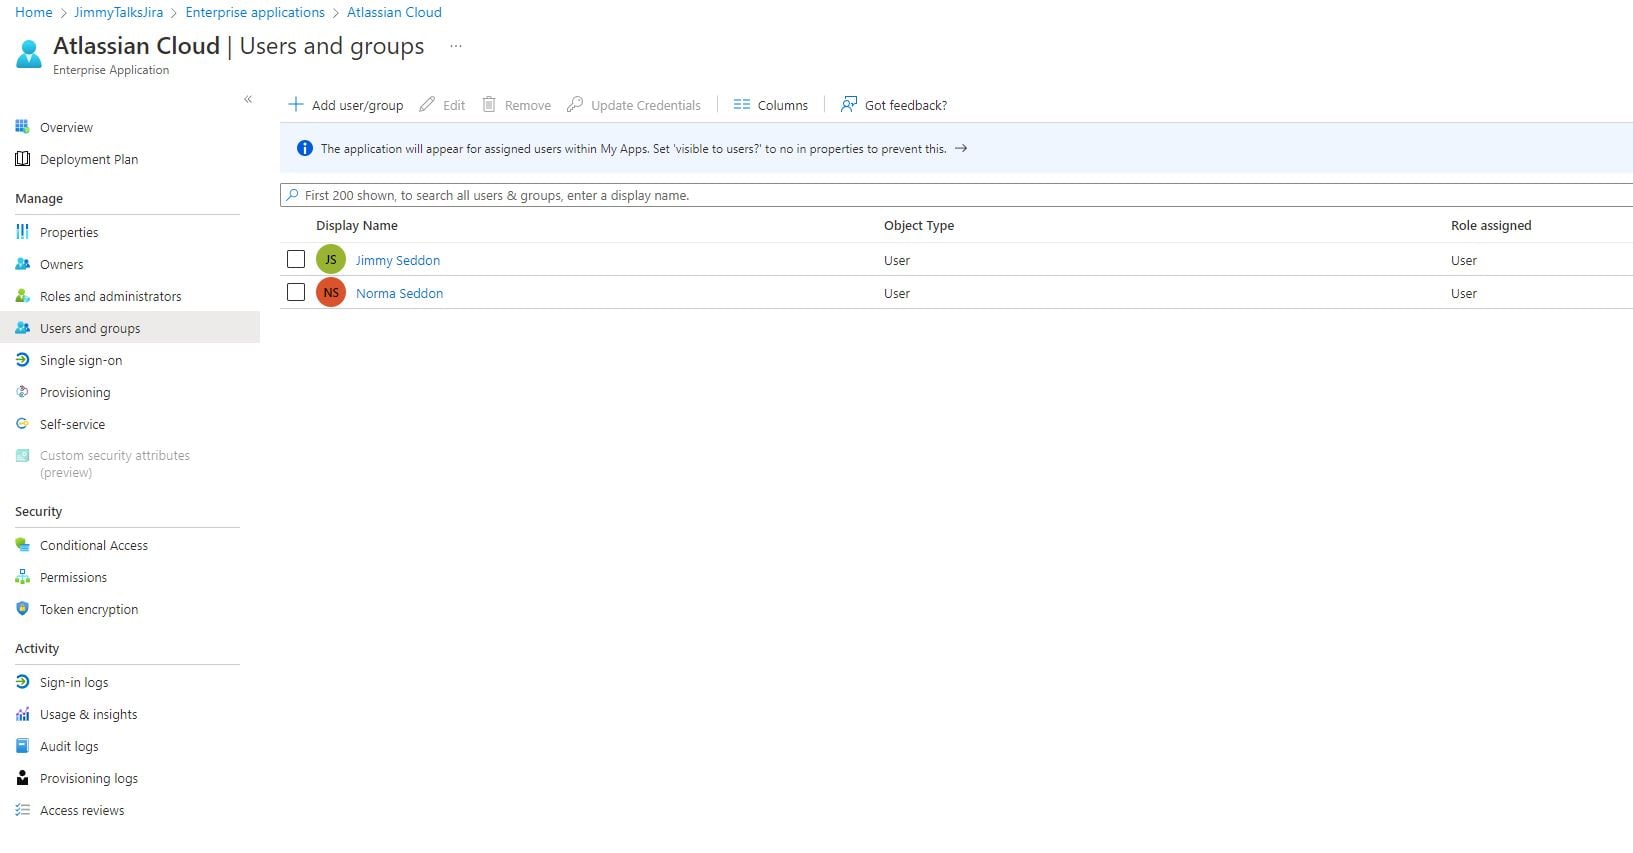
Task: Click the Access reviews checklist icon
Action: click(x=22, y=810)
